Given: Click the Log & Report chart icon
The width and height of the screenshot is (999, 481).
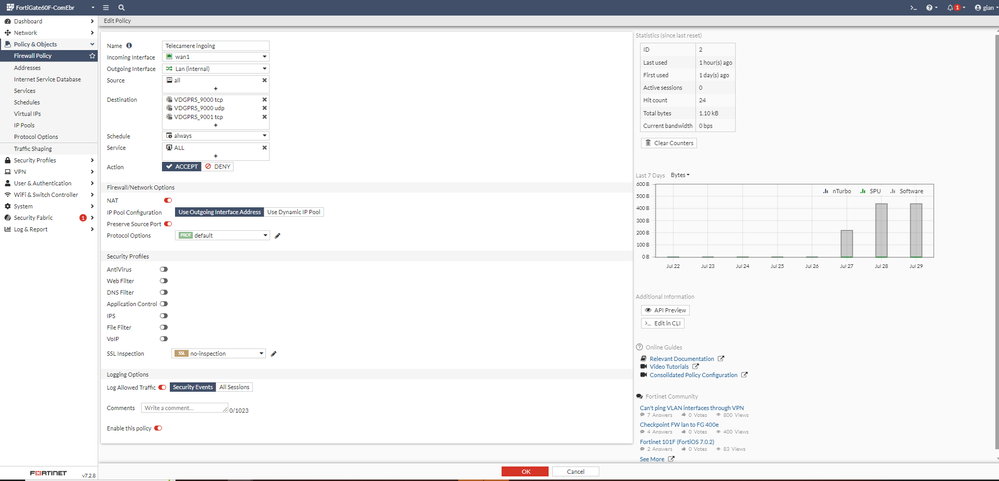Looking at the screenshot, I should pos(8,229).
